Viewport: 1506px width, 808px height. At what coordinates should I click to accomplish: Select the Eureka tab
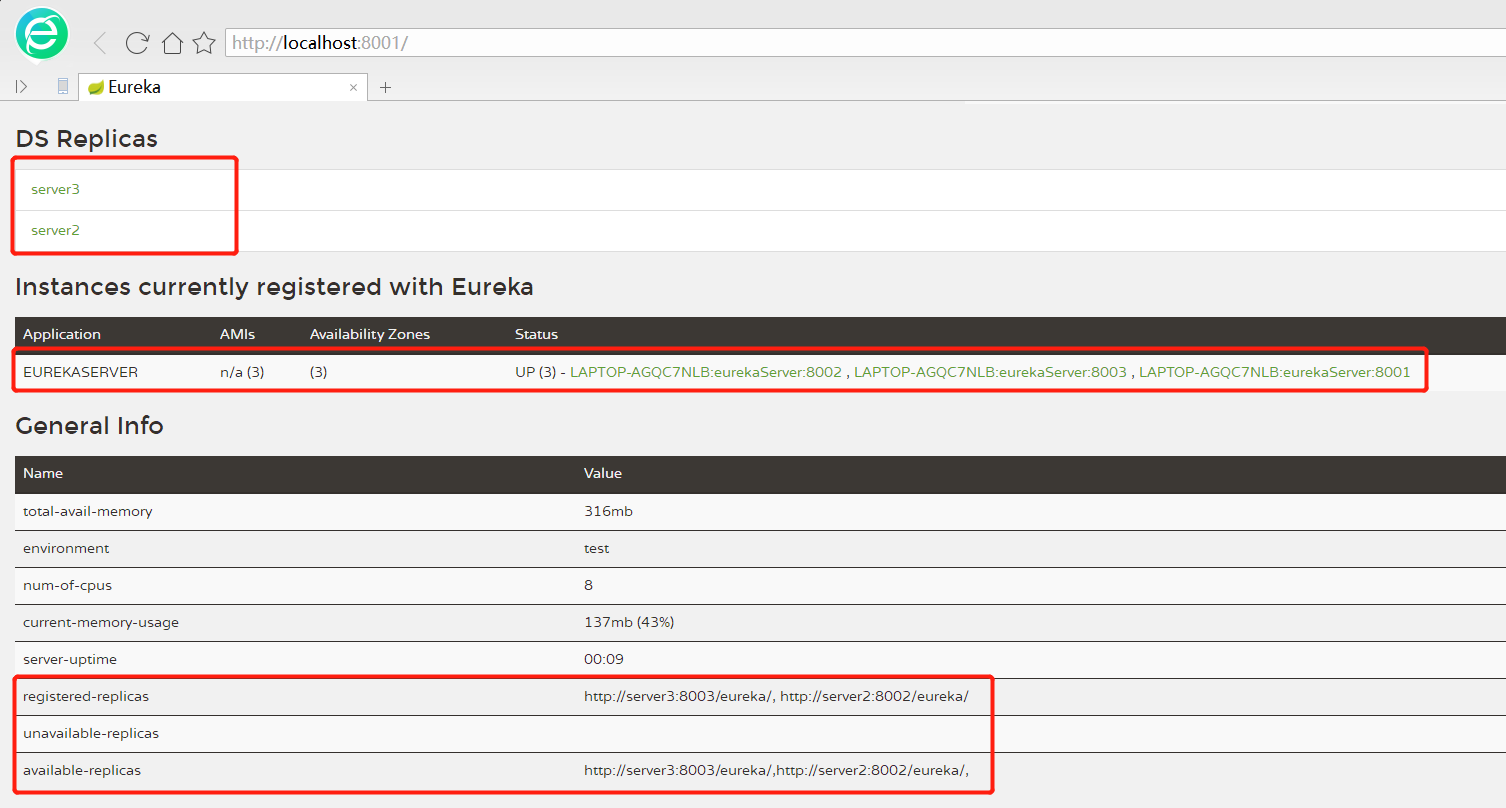coord(223,87)
